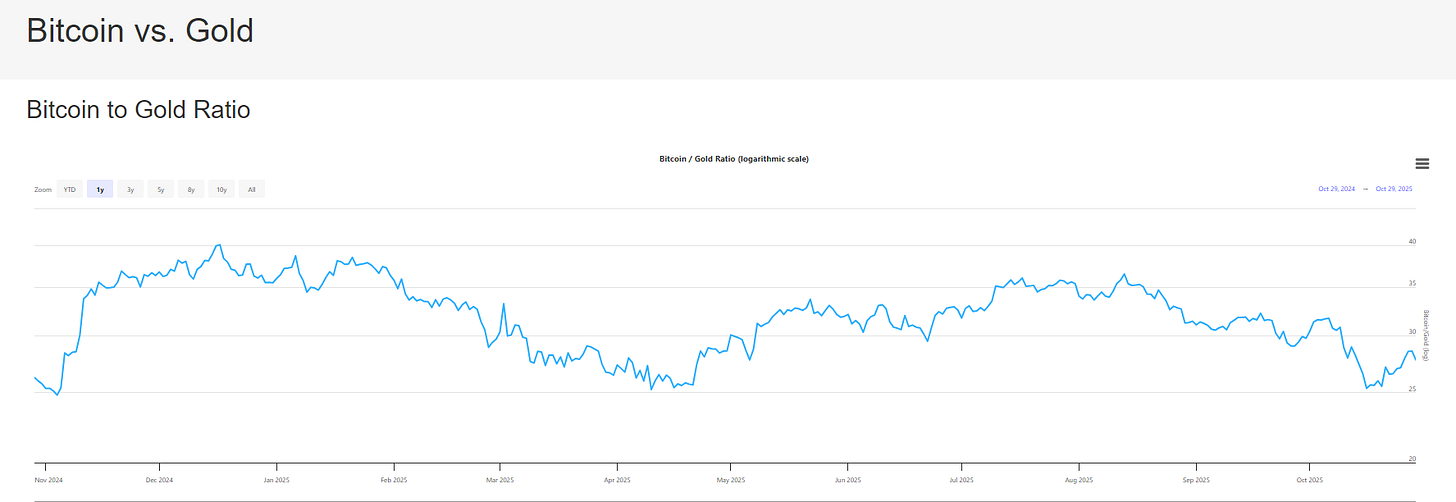The image size is (1456, 502).
Task: Click the Aug 2025 x-axis label
Action: 1078,479
